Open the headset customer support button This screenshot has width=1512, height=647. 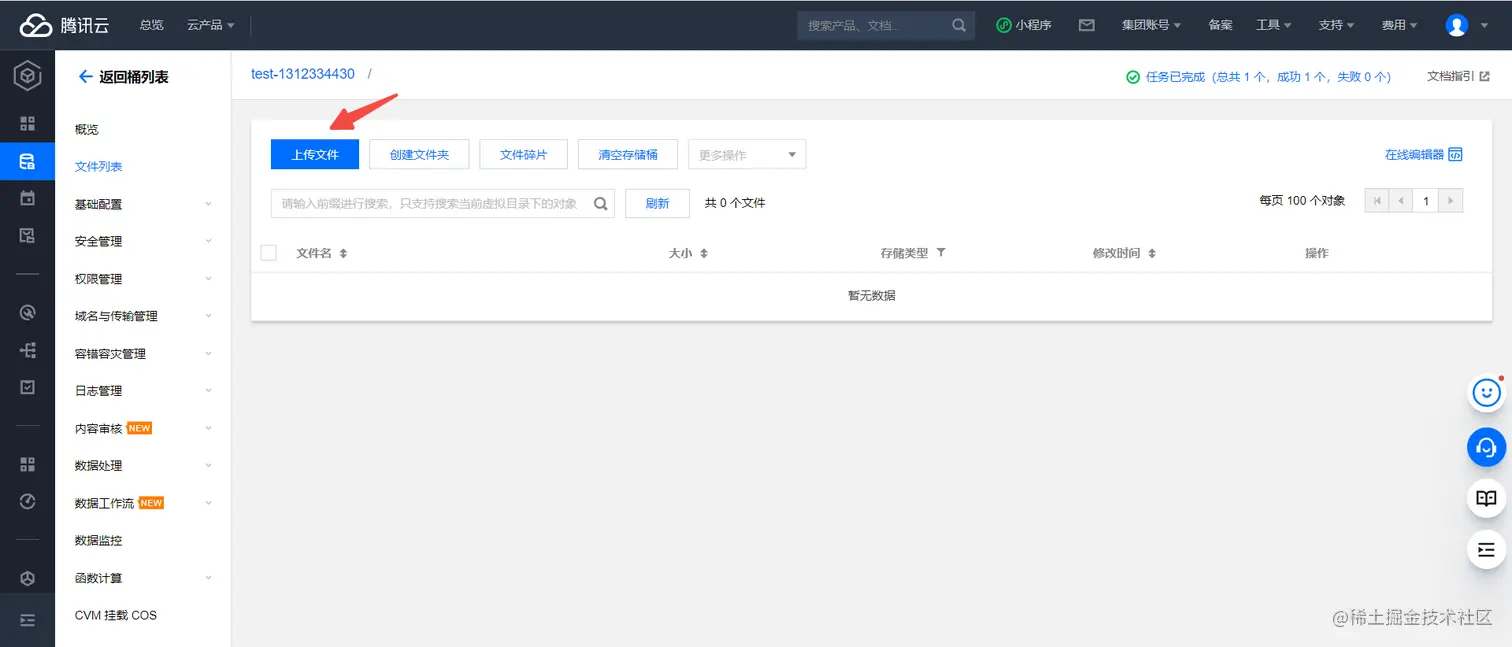tap(1486, 446)
